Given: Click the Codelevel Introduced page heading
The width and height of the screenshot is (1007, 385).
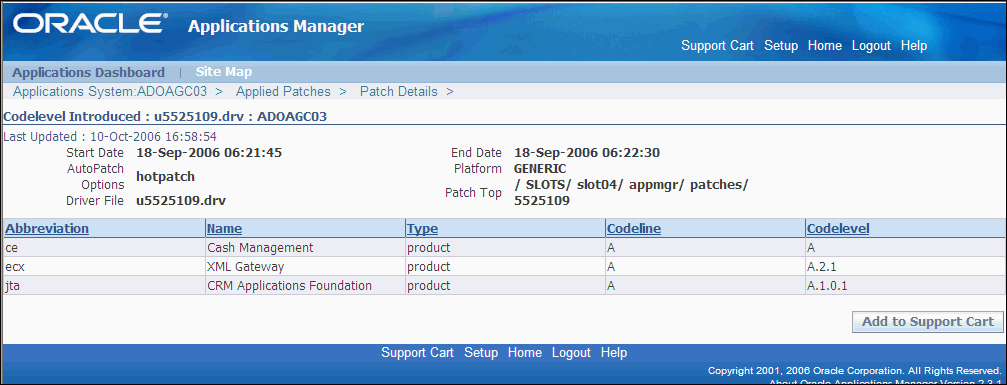Looking at the screenshot, I should point(166,117).
